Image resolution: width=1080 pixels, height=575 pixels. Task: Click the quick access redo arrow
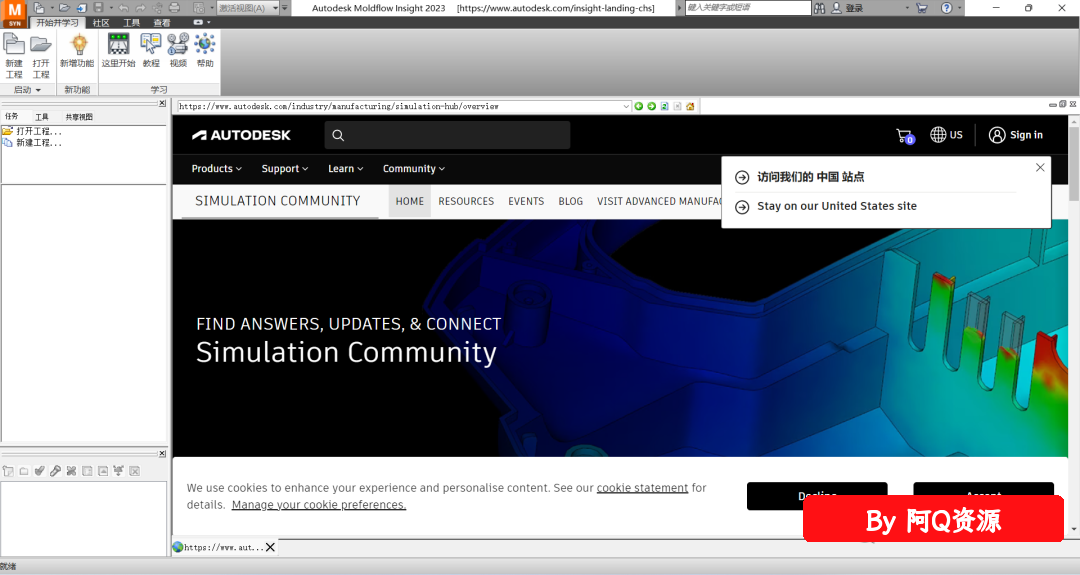141,8
